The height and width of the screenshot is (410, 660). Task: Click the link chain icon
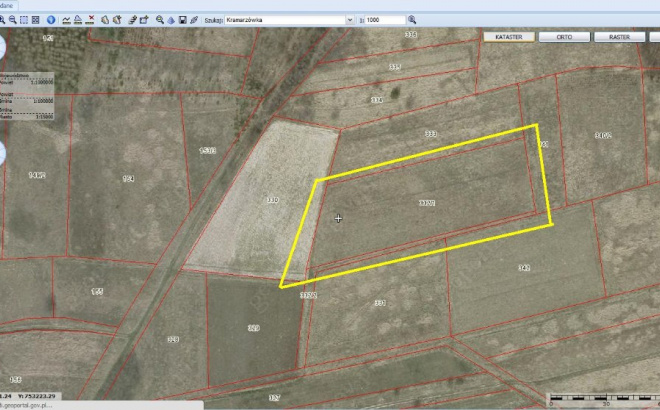(194, 20)
